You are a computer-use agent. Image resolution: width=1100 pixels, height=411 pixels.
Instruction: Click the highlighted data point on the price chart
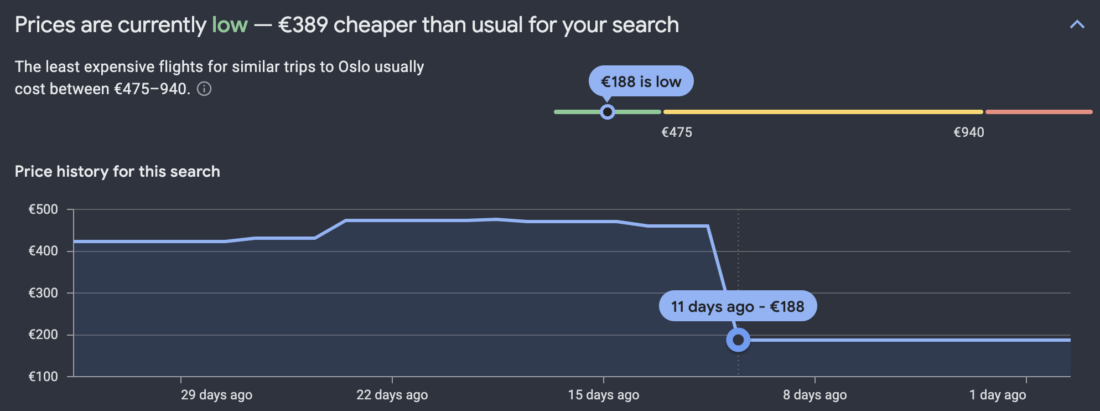tap(738, 340)
